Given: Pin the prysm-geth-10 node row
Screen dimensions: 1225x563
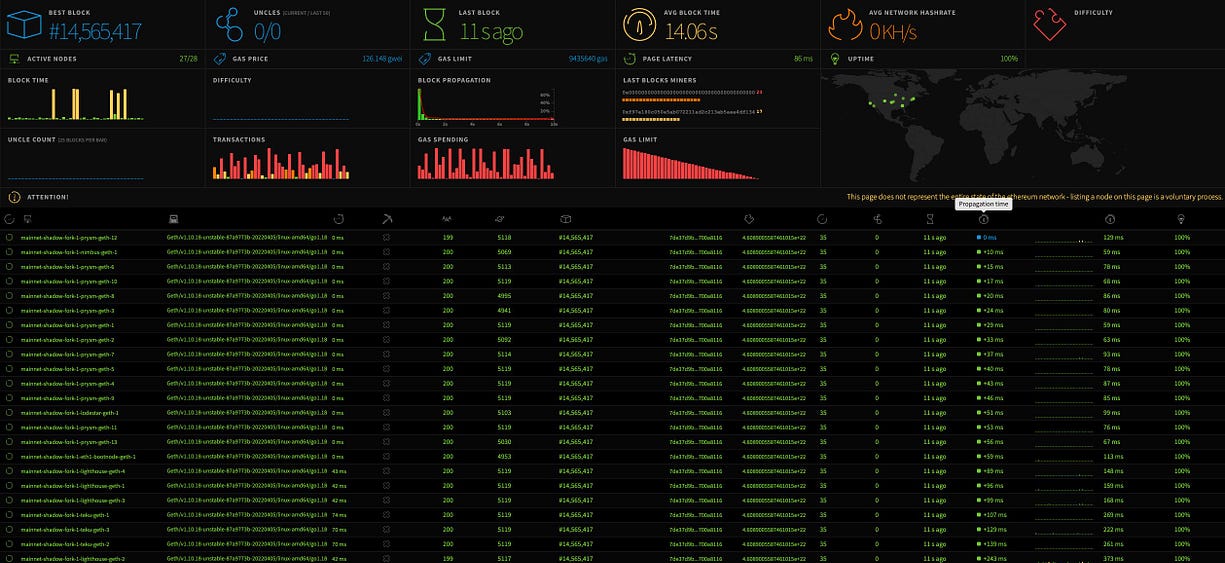Looking at the screenshot, I should [x=9, y=281].
